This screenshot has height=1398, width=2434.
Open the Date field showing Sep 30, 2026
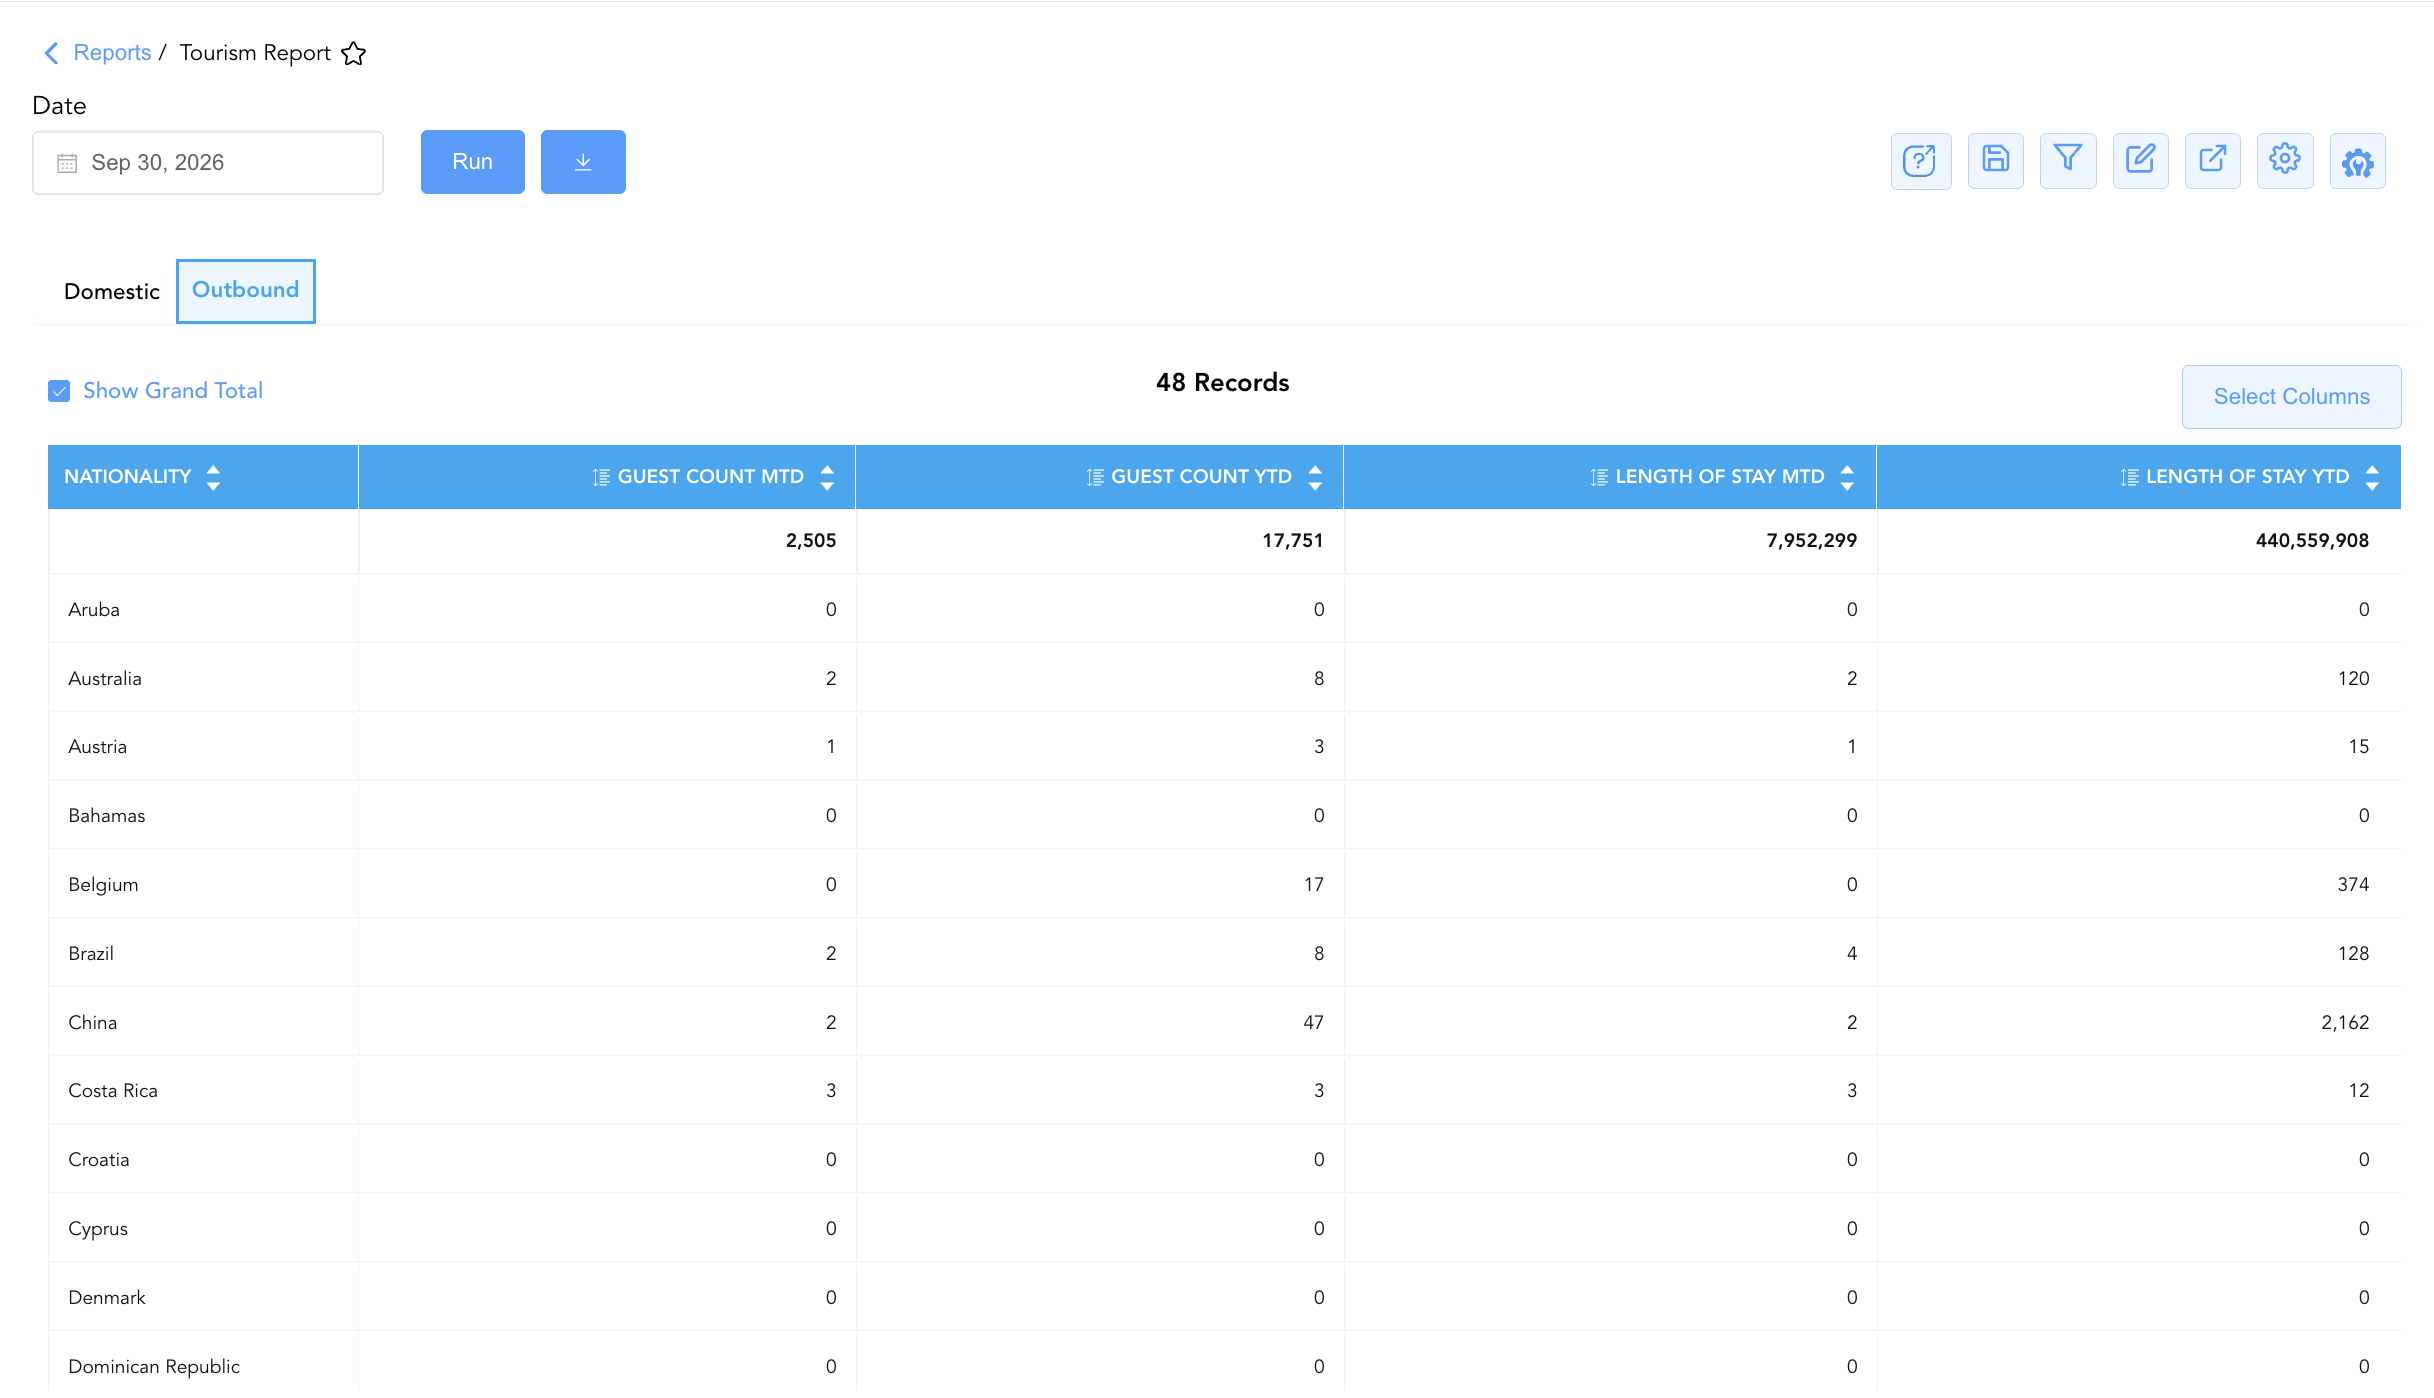(x=208, y=163)
